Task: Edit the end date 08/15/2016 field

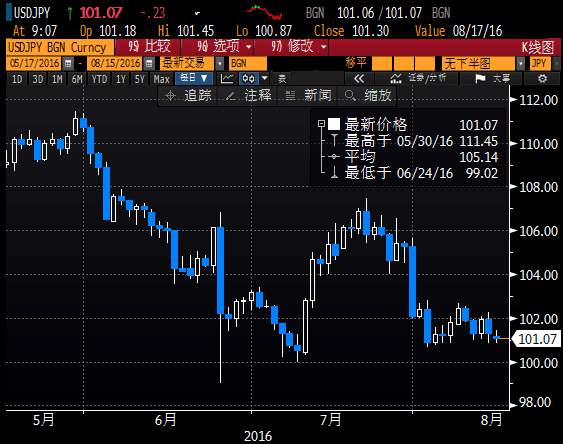Action: 115,64
